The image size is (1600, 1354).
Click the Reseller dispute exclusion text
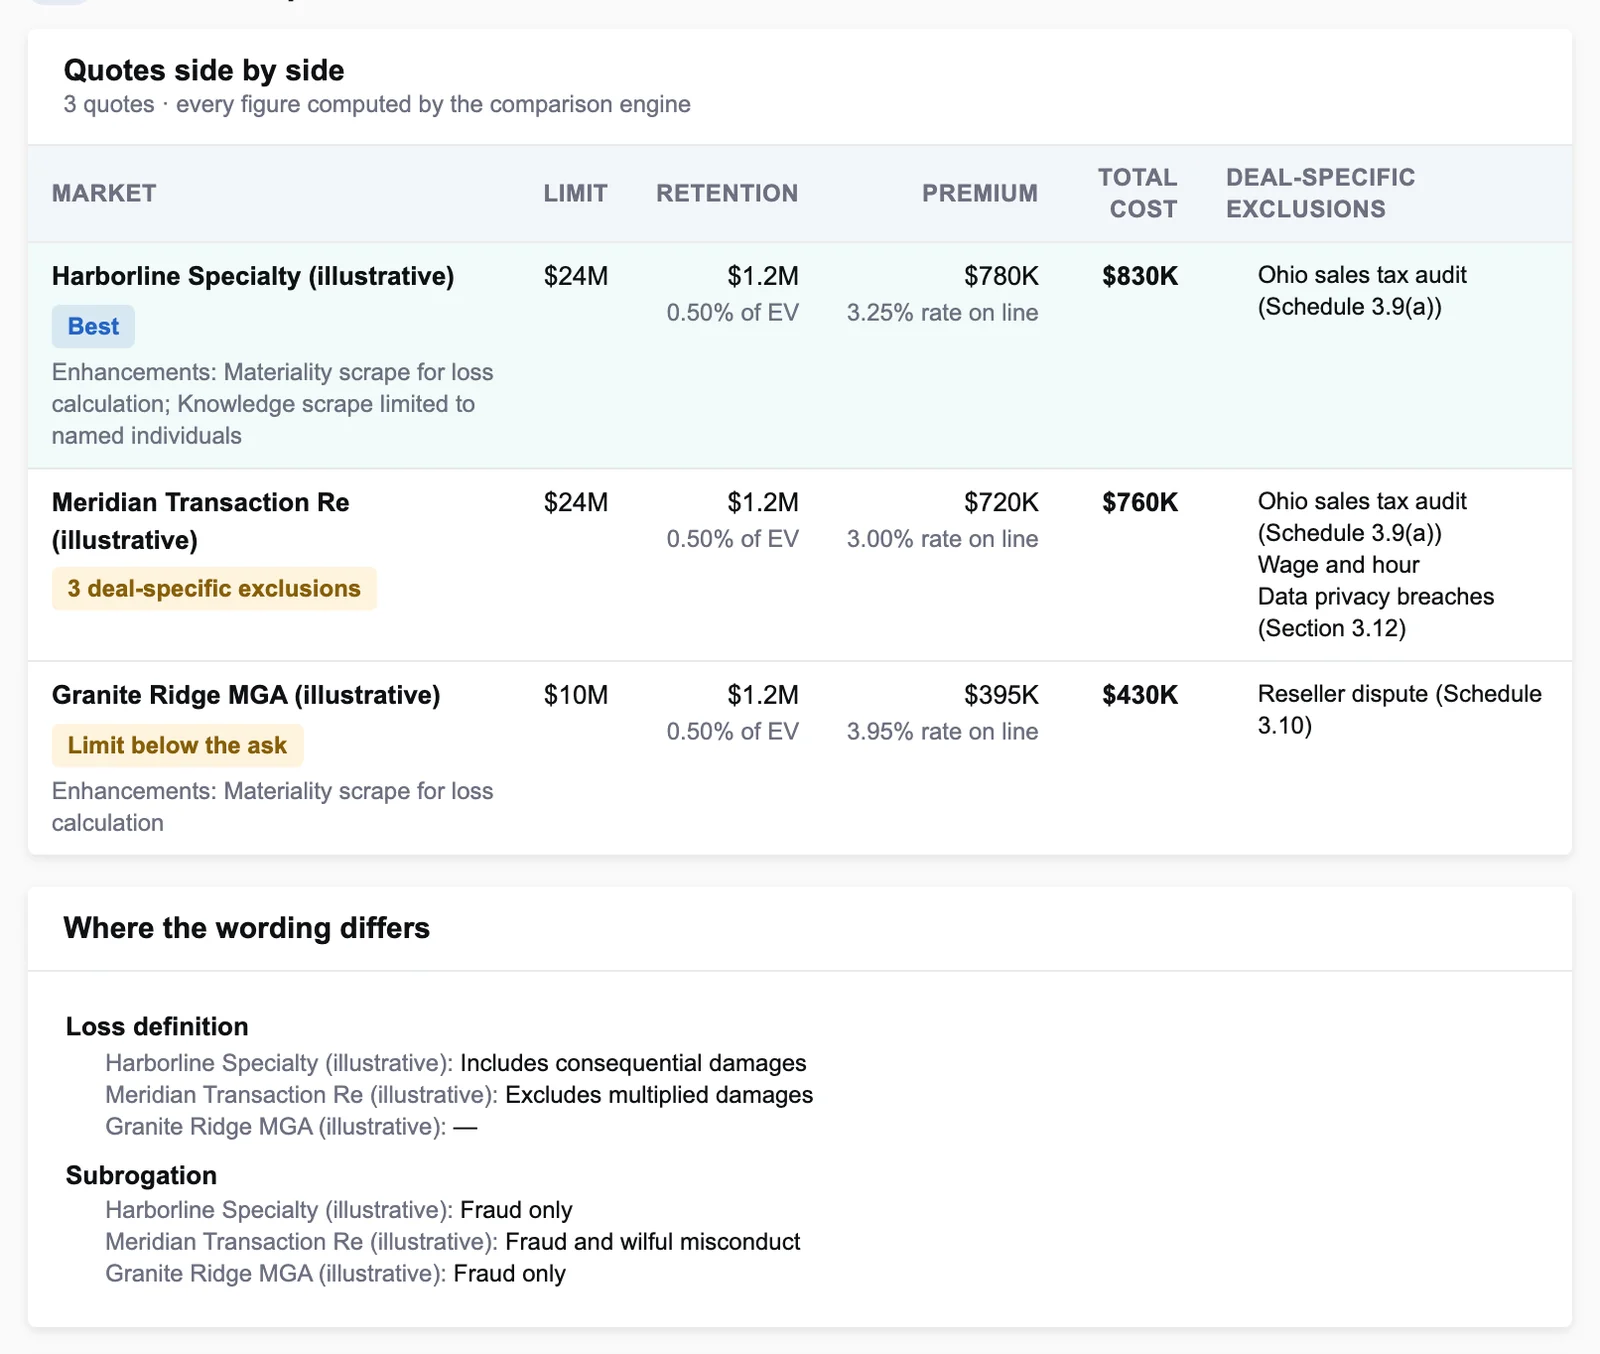[1400, 710]
